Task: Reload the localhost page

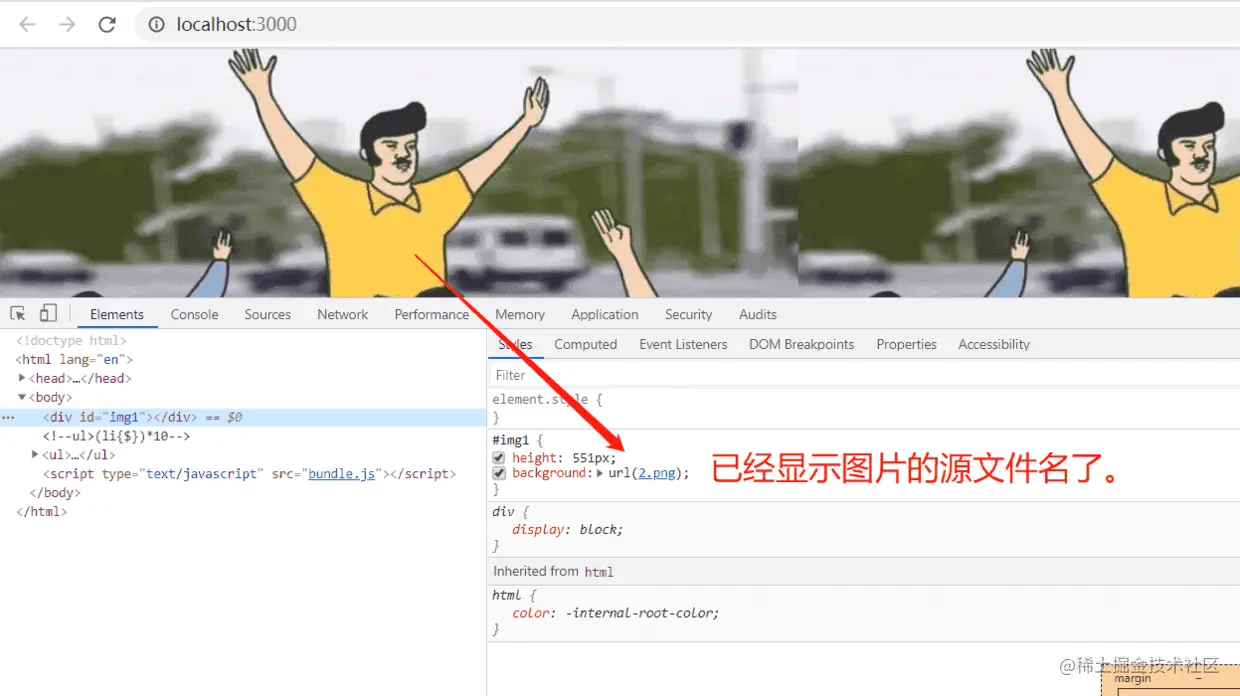Action: [107, 25]
